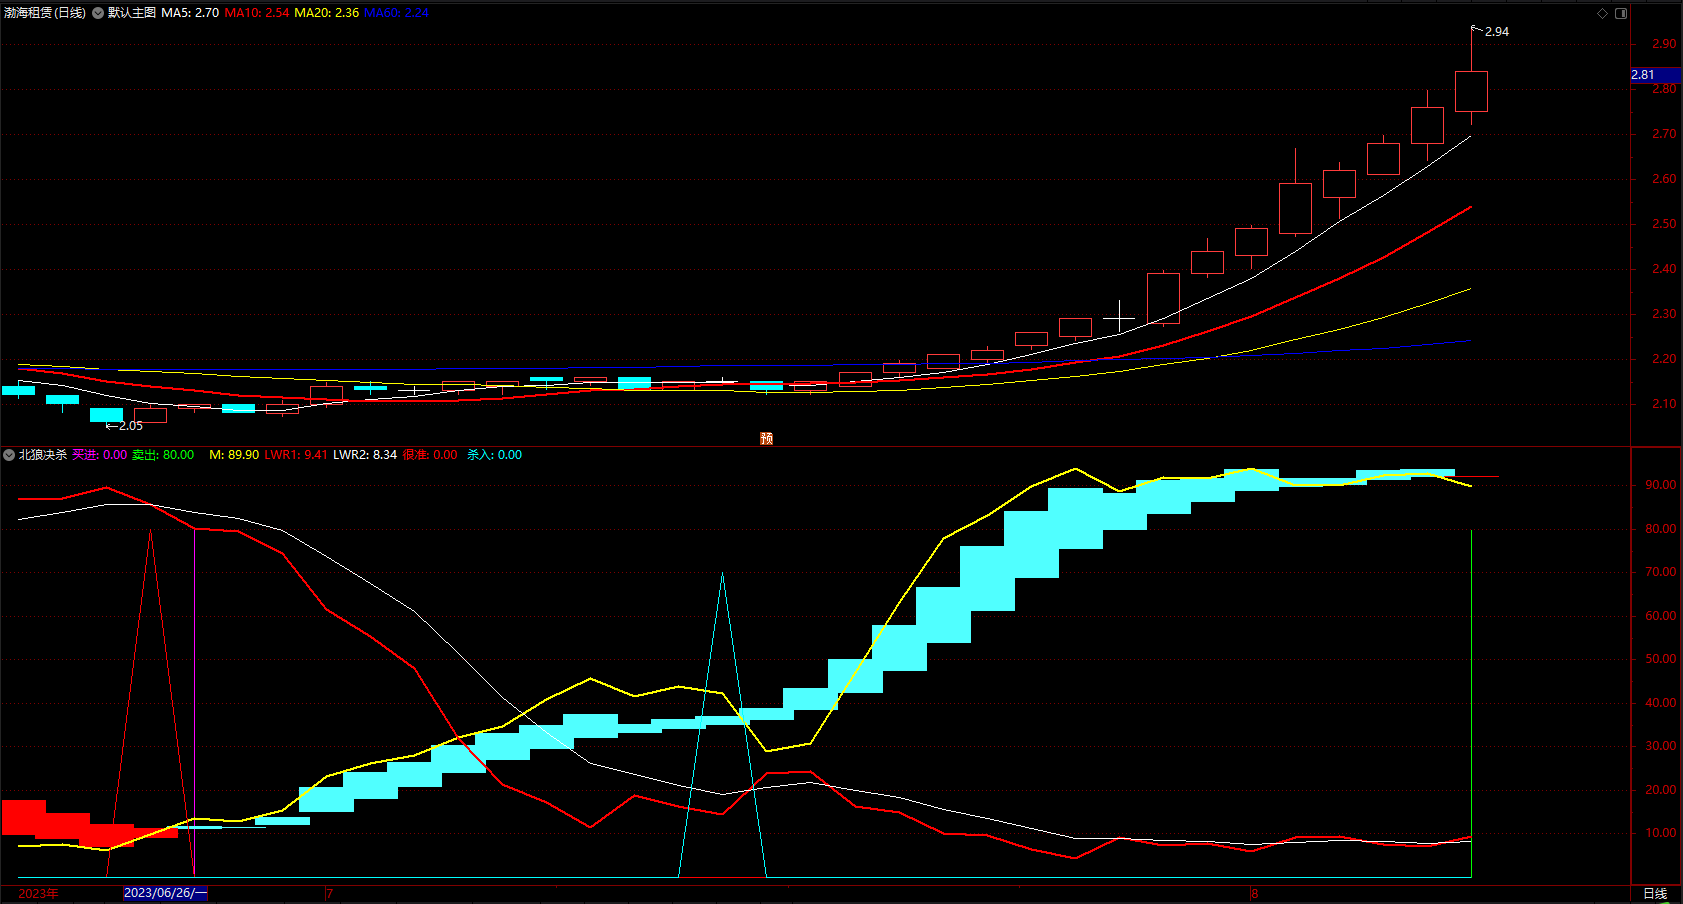Viewport: 1683px width, 904px height.
Task: Click the latest candlestick with the 2.94 high
Action: point(1471,91)
